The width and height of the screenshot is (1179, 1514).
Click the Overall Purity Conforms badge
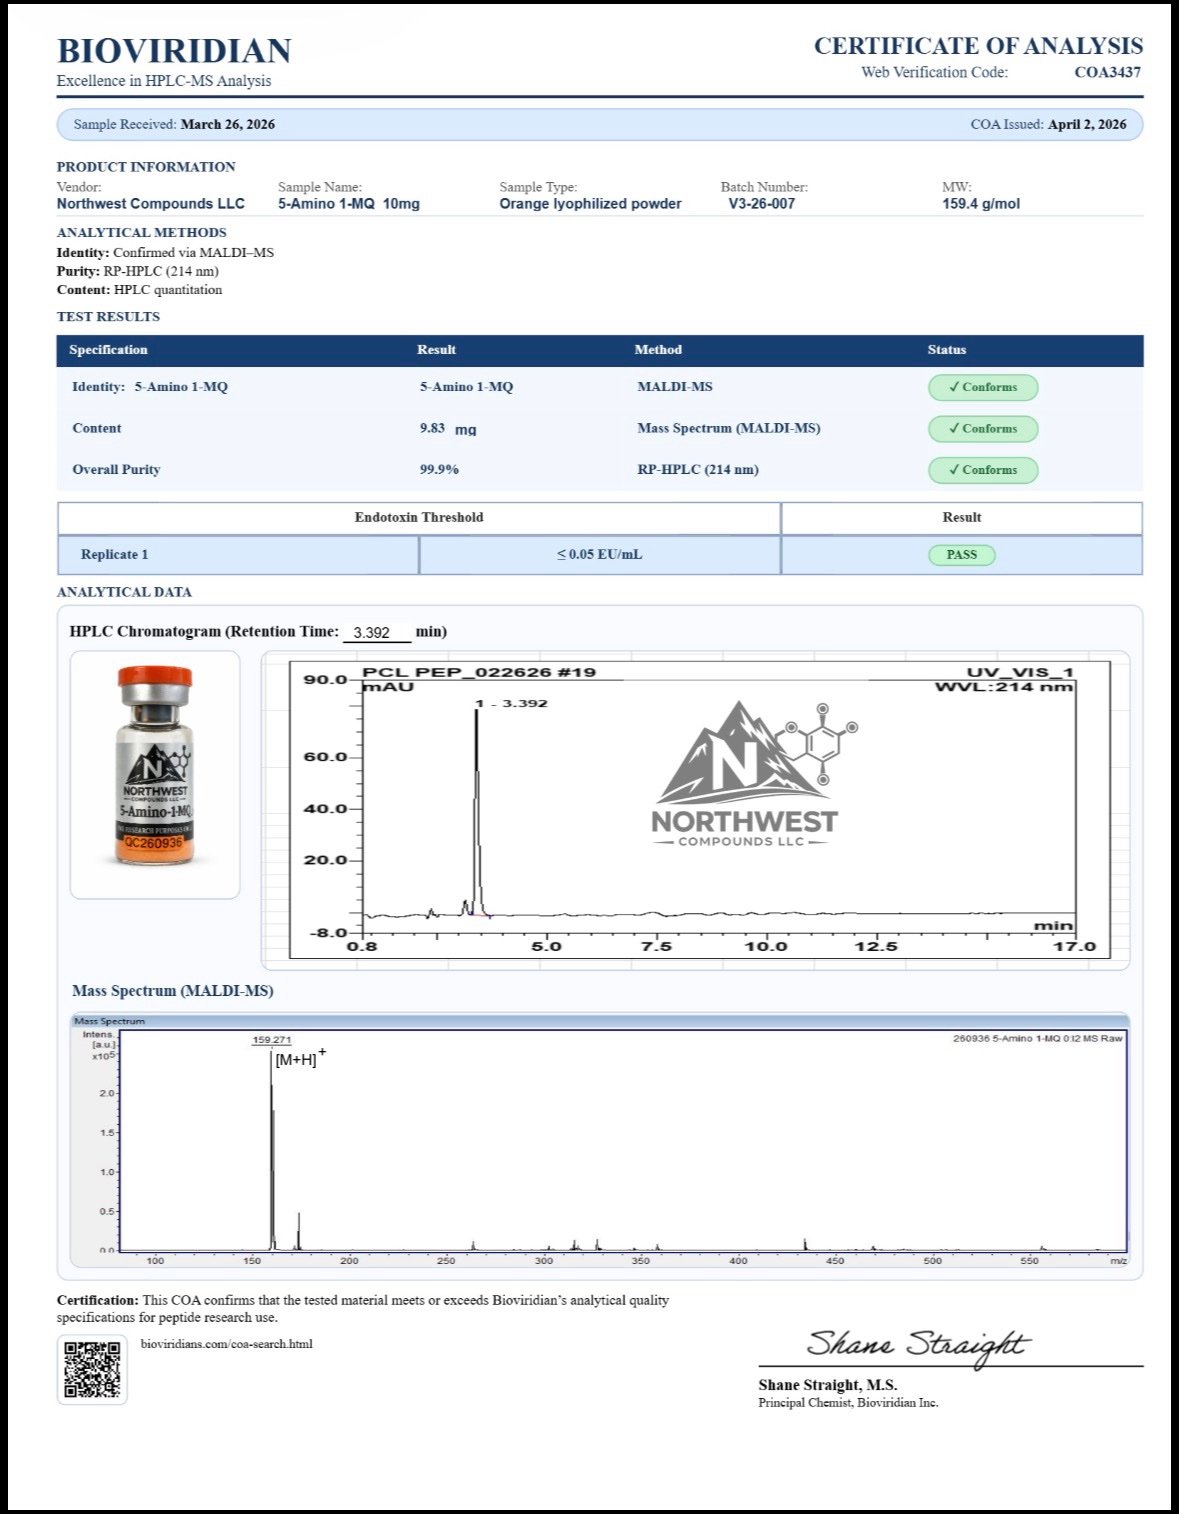coord(982,470)
